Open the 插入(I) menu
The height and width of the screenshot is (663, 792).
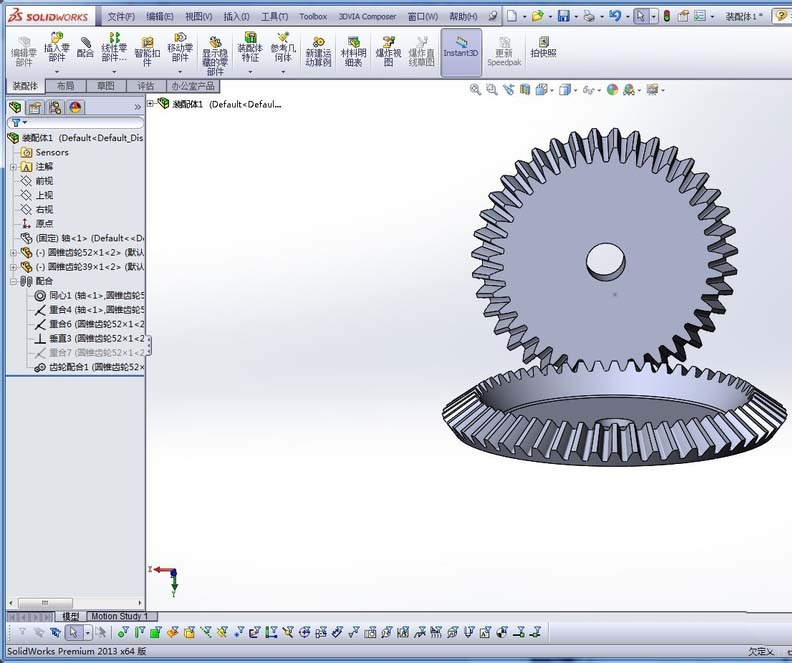point(236,17)
